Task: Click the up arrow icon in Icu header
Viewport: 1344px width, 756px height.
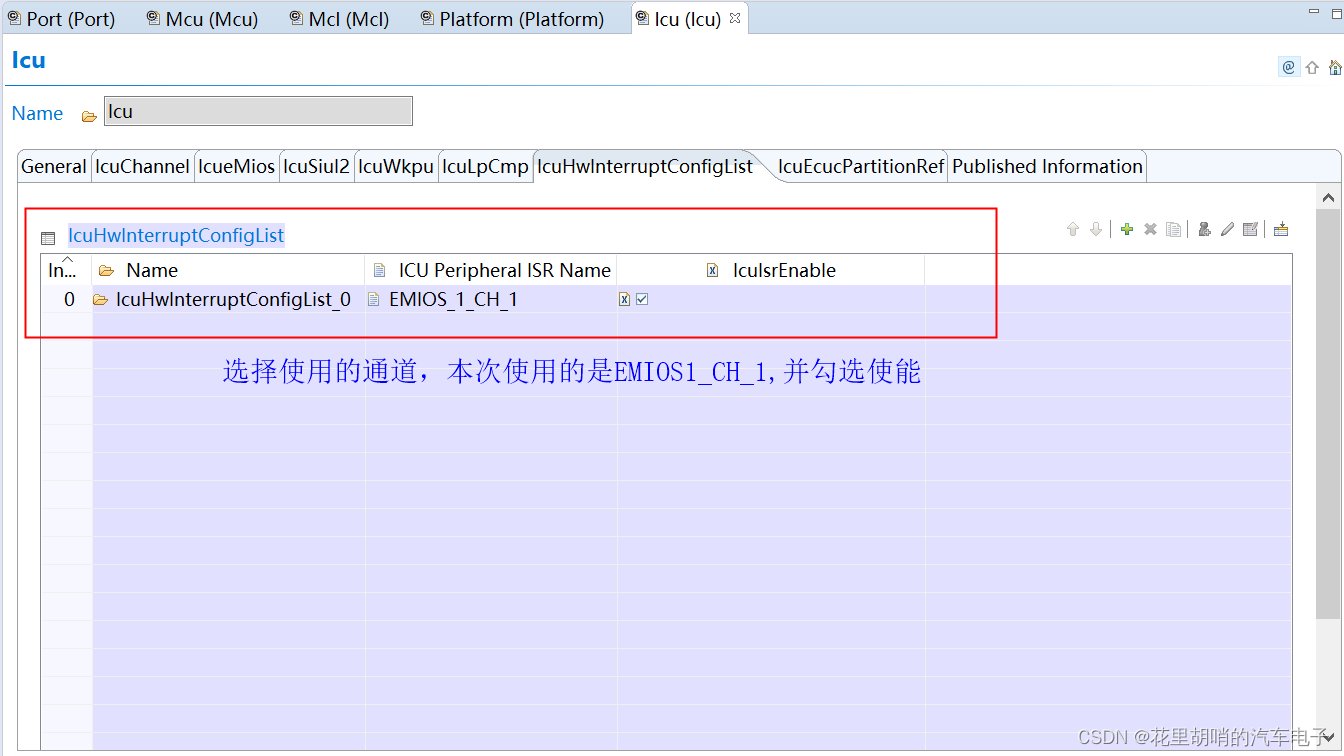Action: coord(1312,68)
